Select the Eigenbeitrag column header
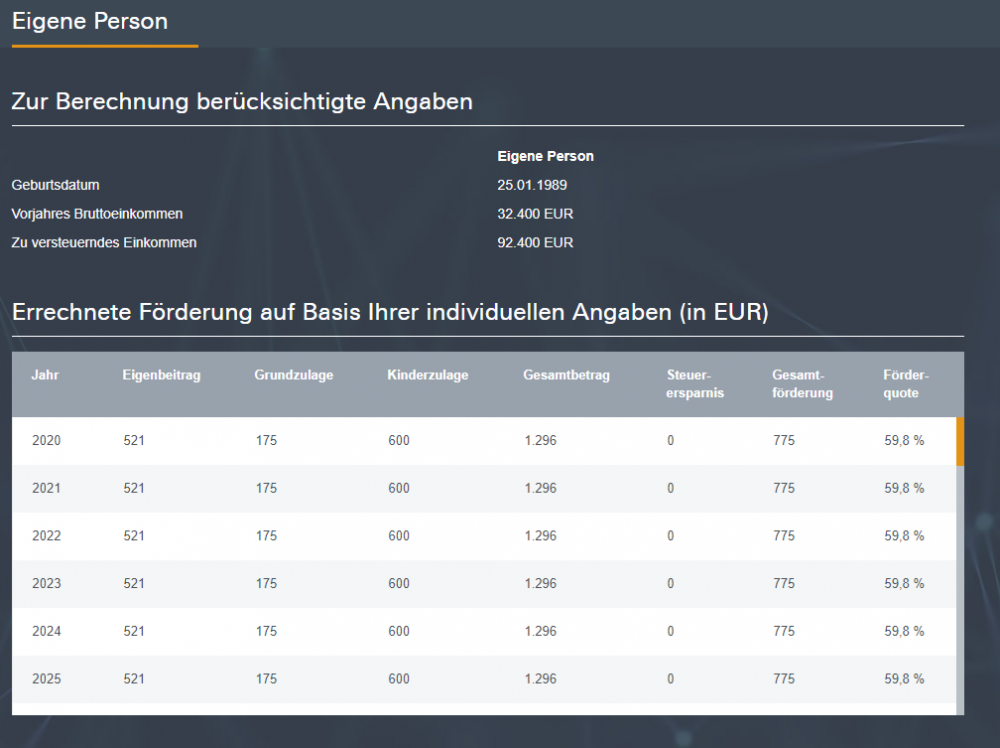The image size is (1000, 748). [x=162, y=376]
